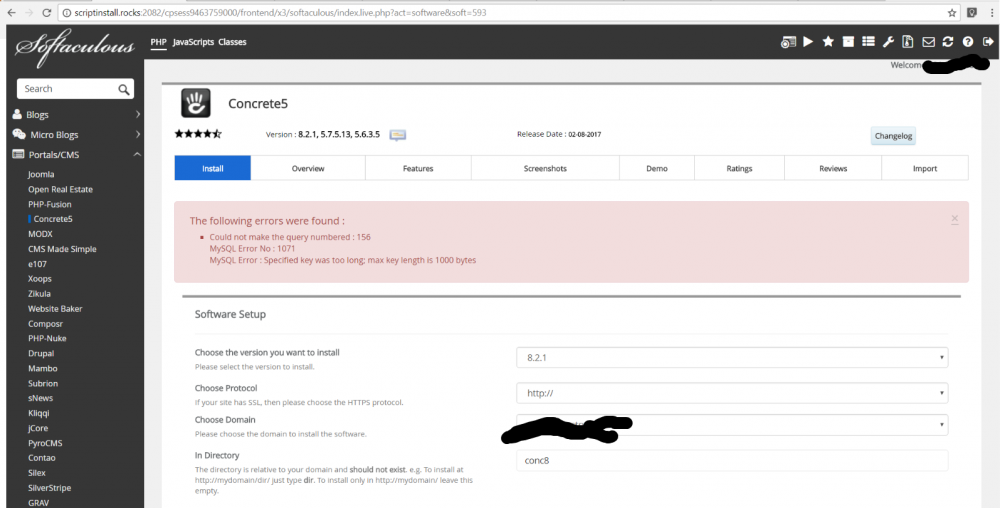Expand the Micro Blogs category

(x=75, y=134)
